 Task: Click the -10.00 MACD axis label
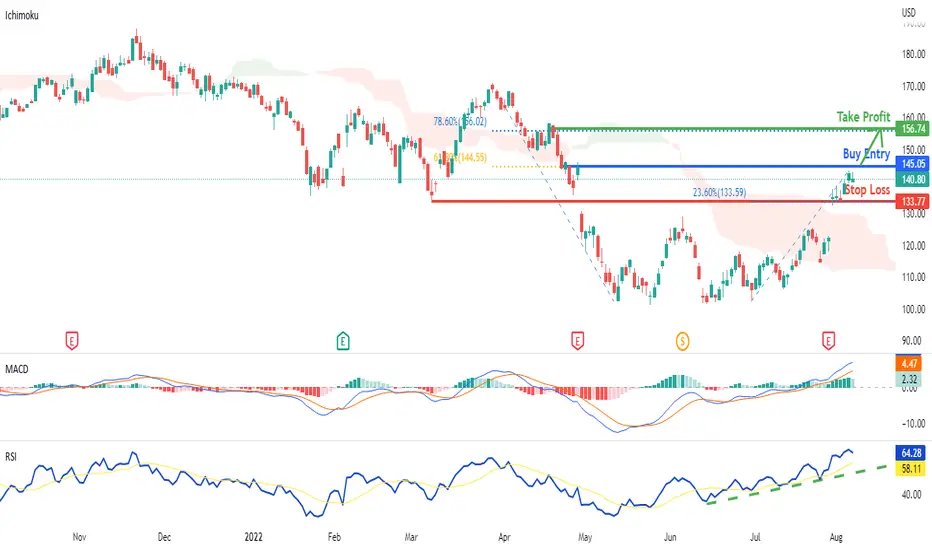[x=914, y=424]
